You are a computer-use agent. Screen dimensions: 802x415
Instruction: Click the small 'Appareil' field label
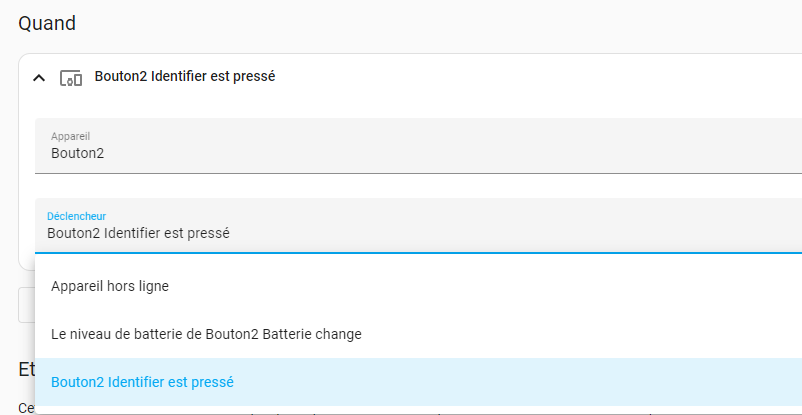[x=71, y=136]
